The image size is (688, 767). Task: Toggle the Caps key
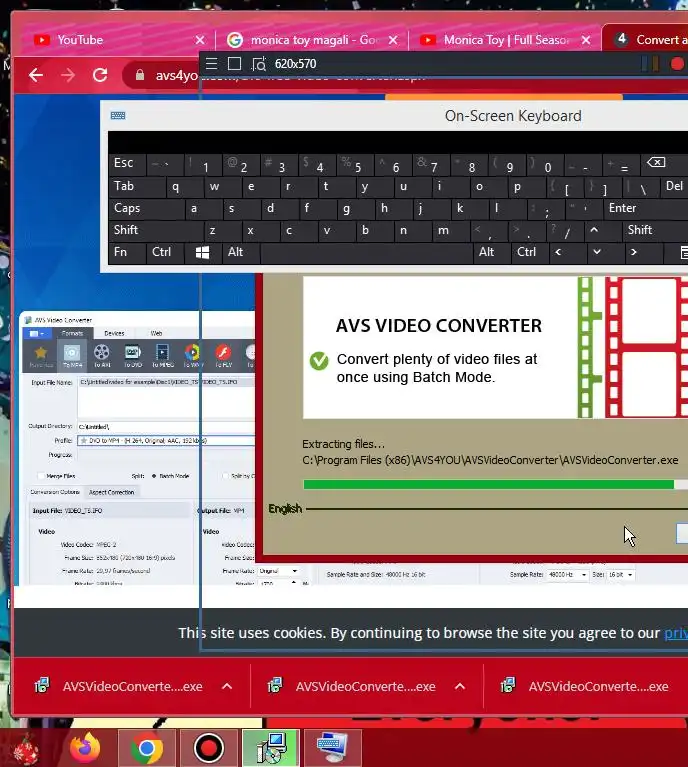click(x=146, y=208)
